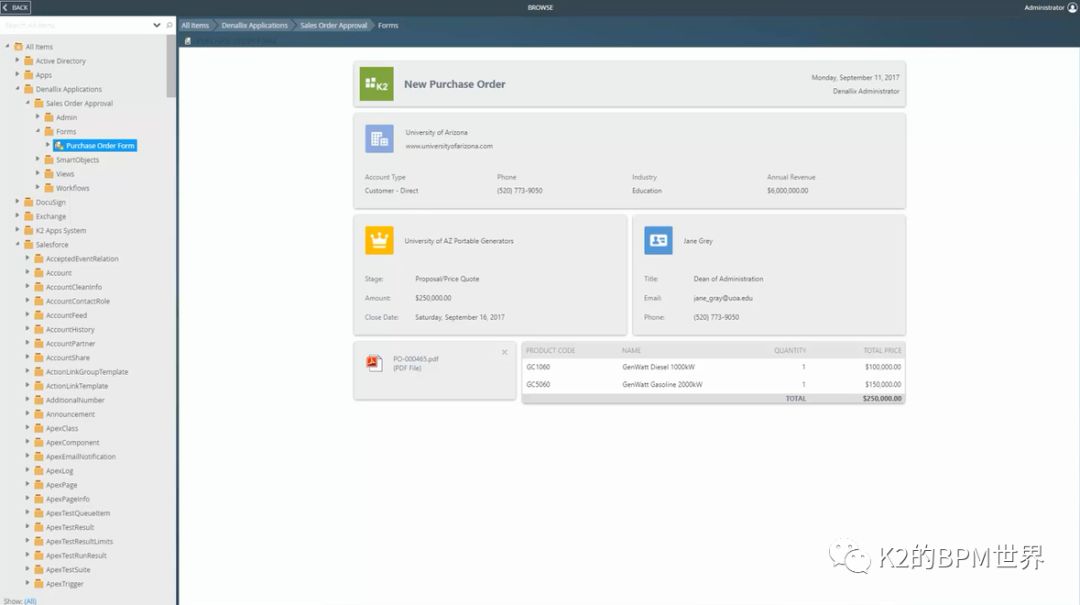This screenshot has height=605, width=1080.
Task: Select the Forms breadcrumb
Action: pos(388,25)
